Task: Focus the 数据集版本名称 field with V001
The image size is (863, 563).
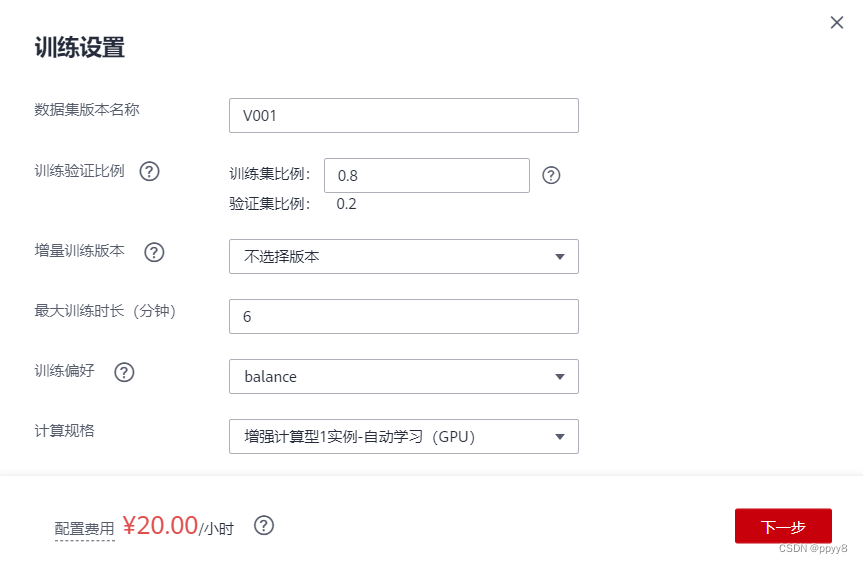Action: pos(403,115)
